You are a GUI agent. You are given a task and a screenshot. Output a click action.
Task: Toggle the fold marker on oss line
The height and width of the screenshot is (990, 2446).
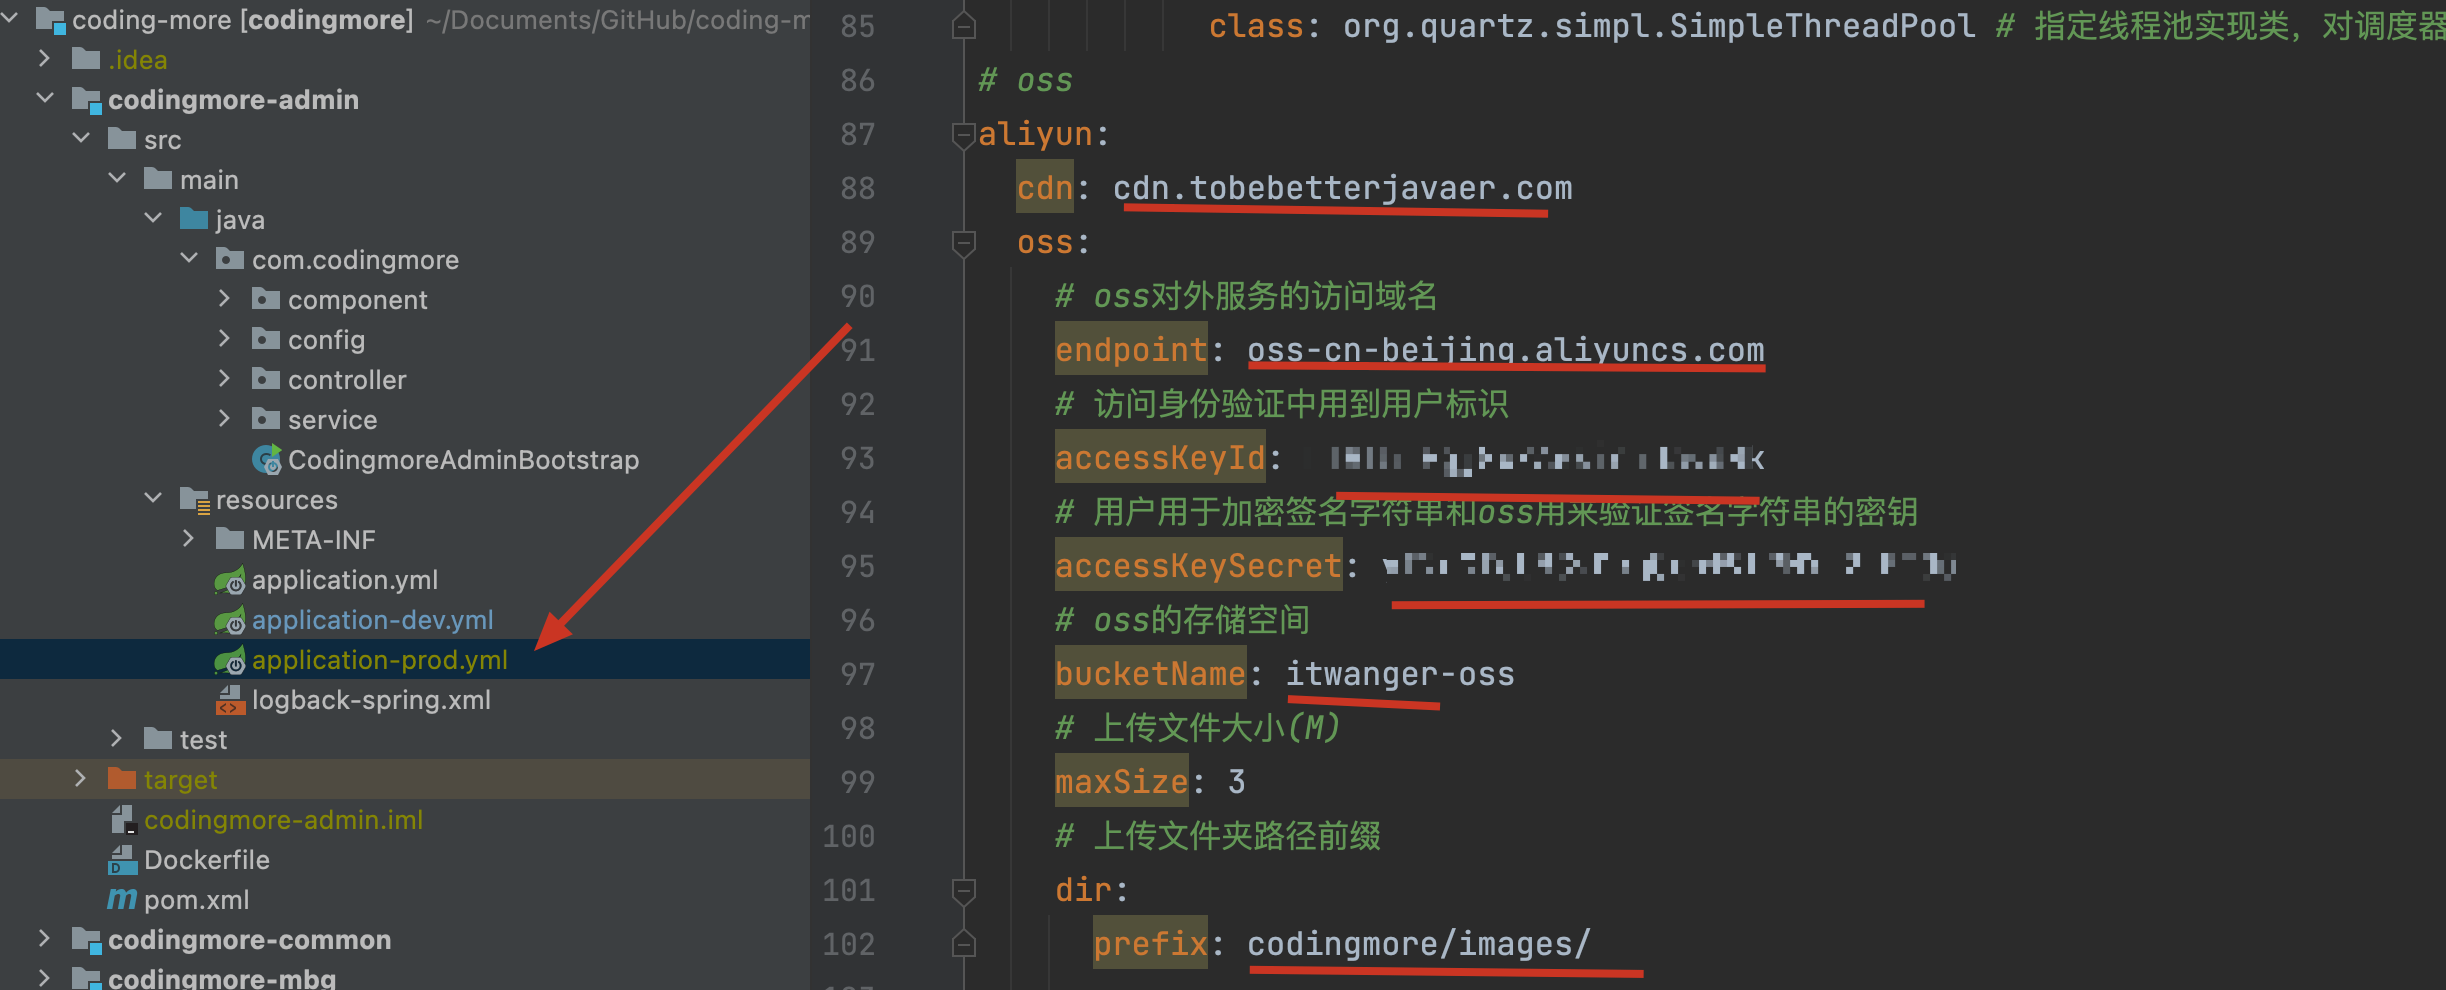[x=963, y=243]
